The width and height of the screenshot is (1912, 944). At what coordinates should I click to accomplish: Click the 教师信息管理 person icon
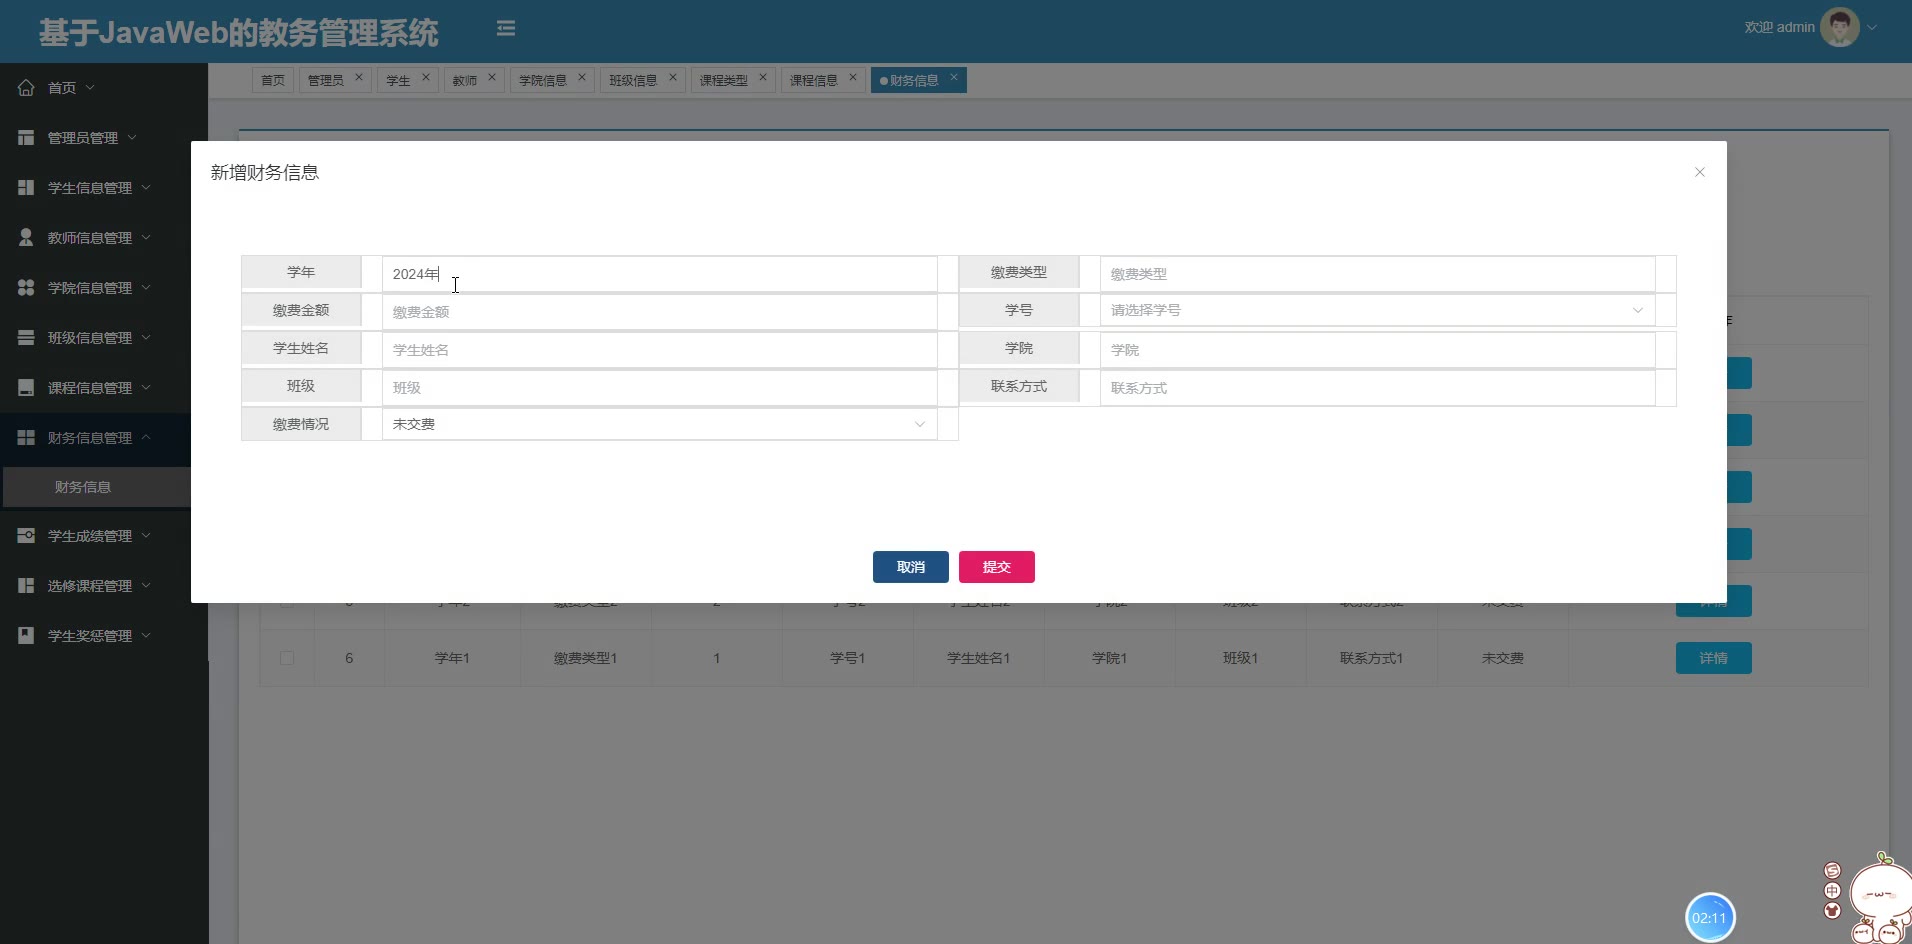pos(26,238)
